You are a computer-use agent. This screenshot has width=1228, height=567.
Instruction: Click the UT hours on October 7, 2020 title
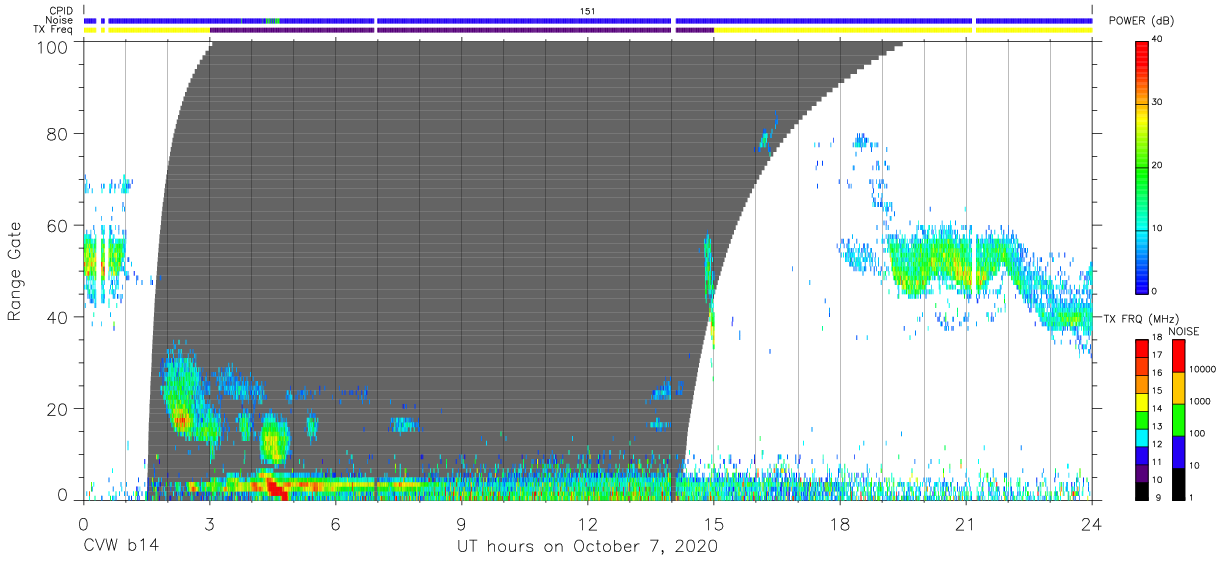pyautogui.click(x=587, y=546)
